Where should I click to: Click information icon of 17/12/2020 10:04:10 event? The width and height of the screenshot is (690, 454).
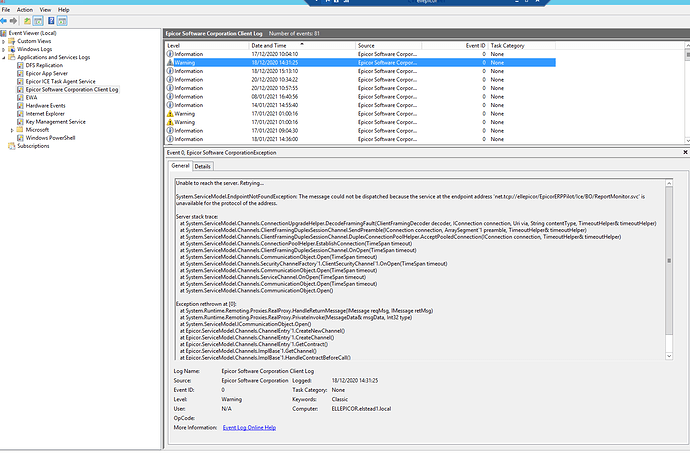pyautogui.click(x=170, y=54)
